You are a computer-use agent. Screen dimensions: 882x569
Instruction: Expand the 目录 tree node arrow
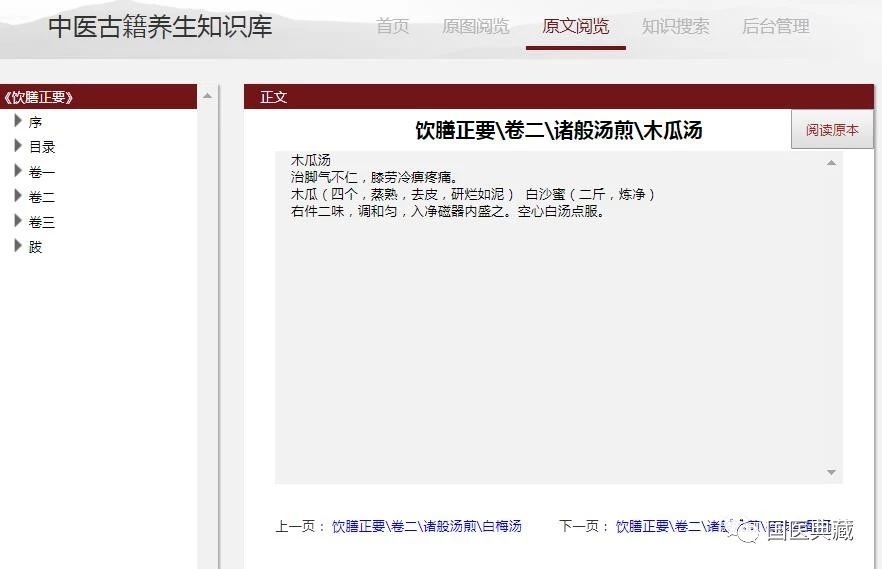(18, 146)
